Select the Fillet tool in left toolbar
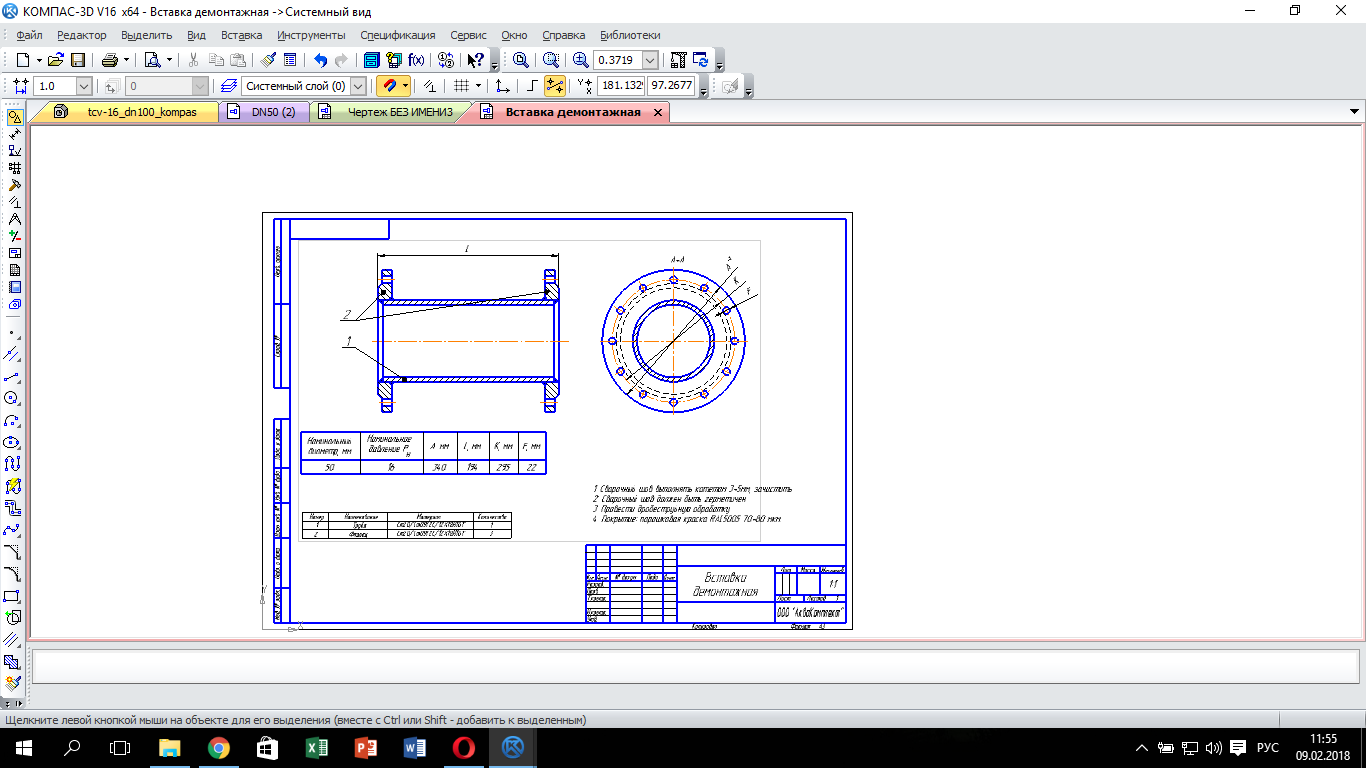This screenshot has width=1366, height=768. tap(12, 574)
